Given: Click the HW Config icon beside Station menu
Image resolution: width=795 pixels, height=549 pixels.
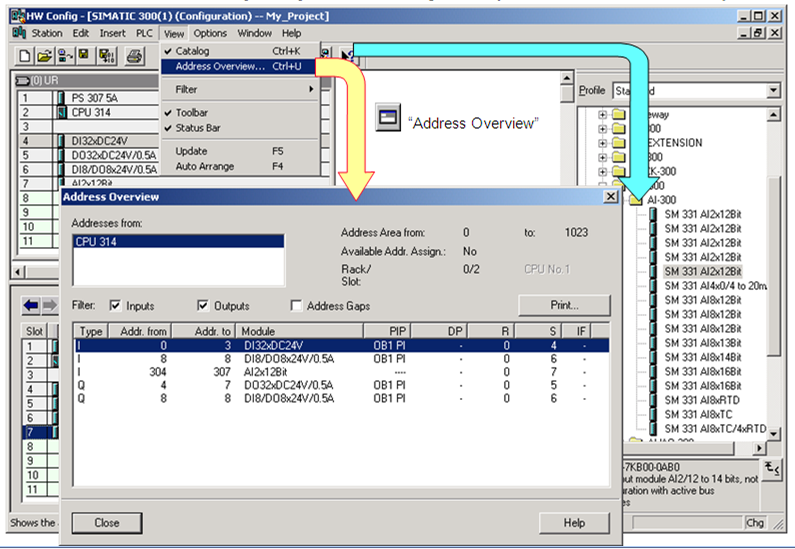Looking at the screenshot, I should (19, 33).
